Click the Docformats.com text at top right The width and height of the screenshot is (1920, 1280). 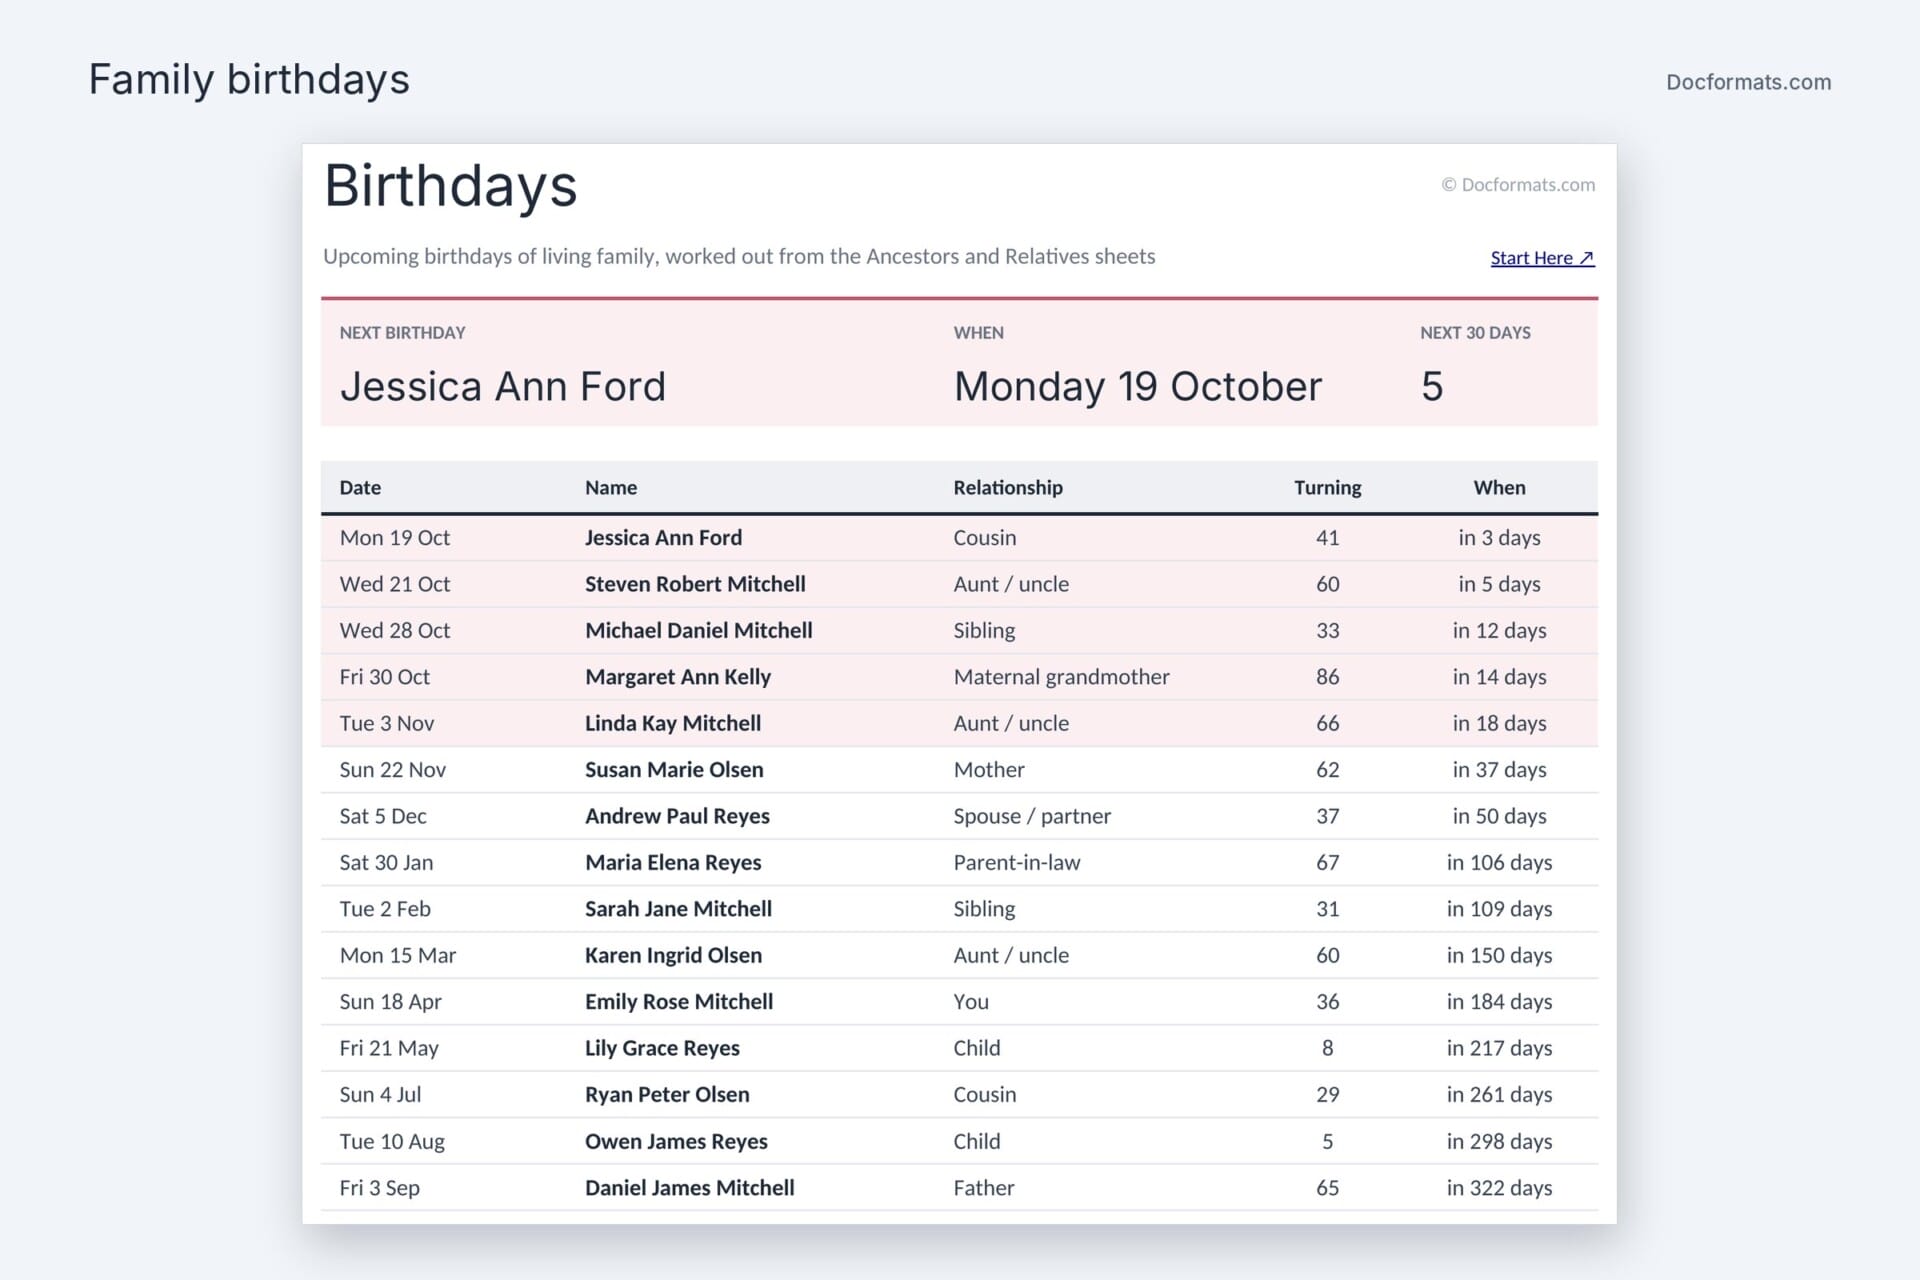click(1748, 82)
